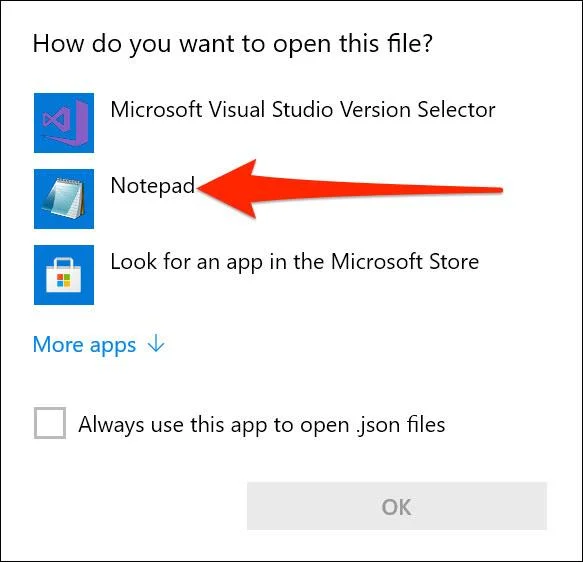
Task: Click the blue tile behind Visual Studio logo
Action: [x=64, y=123]
